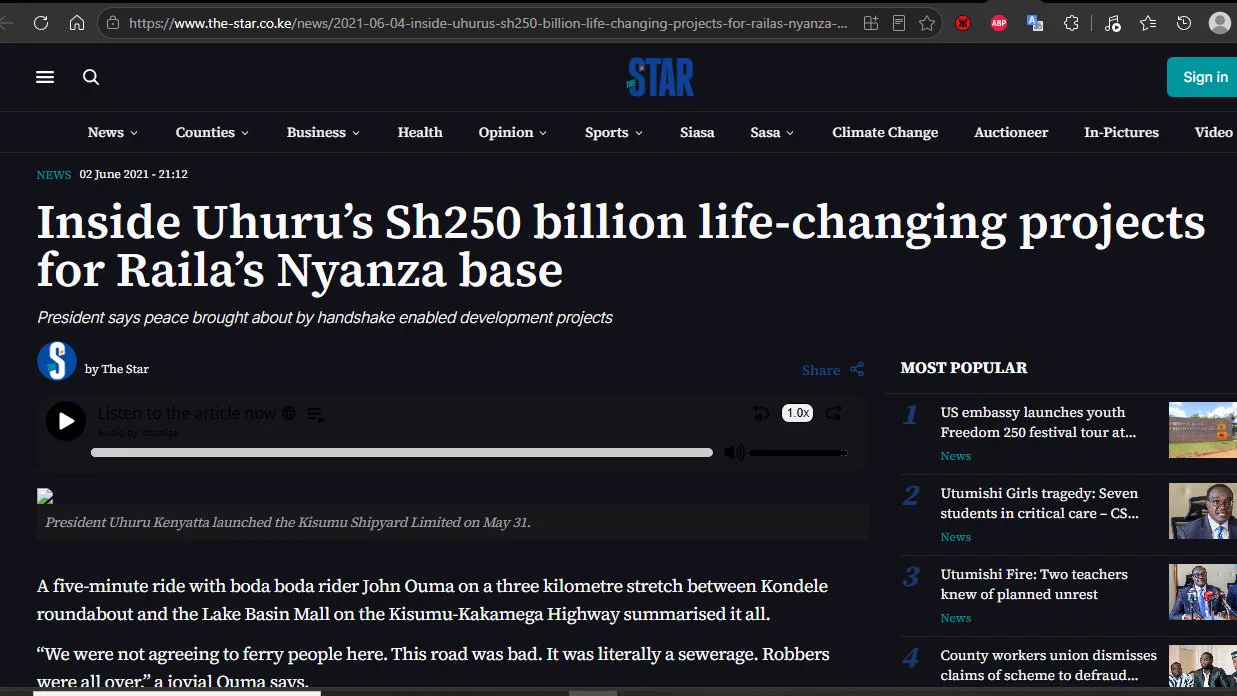Click the NEWS category tag above headline
Viewport: 1237px width, 696px height.
point(54,175)
